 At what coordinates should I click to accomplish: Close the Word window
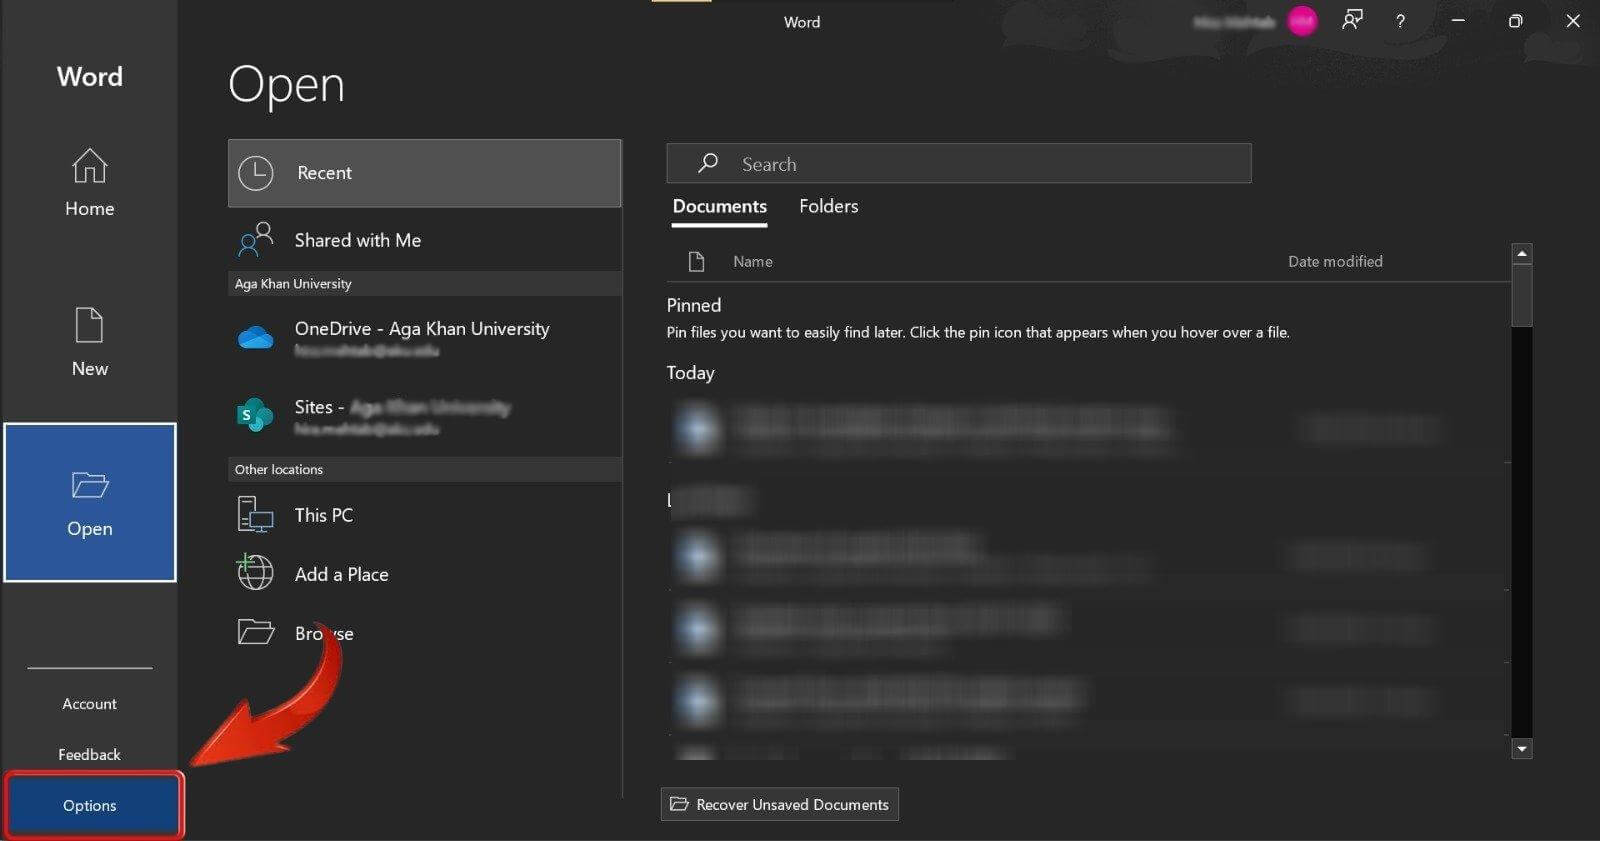coord(1573,21)
